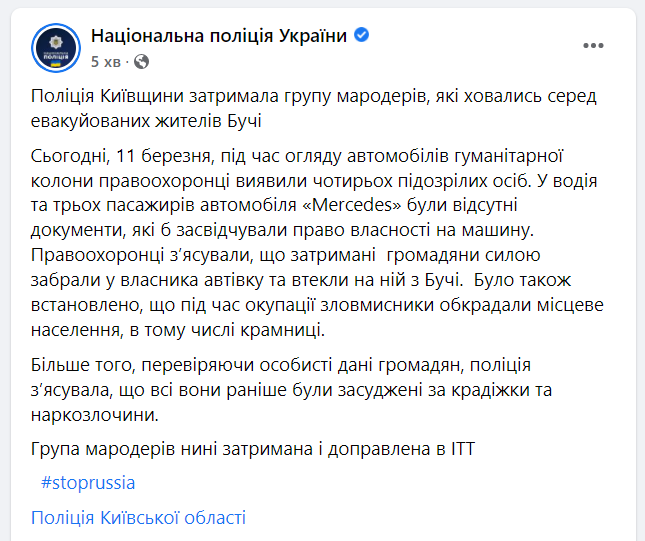Click the headline about затримала групу мародерів
The width and height of the screenshot is (645, 541).
[x=313, y=108]
